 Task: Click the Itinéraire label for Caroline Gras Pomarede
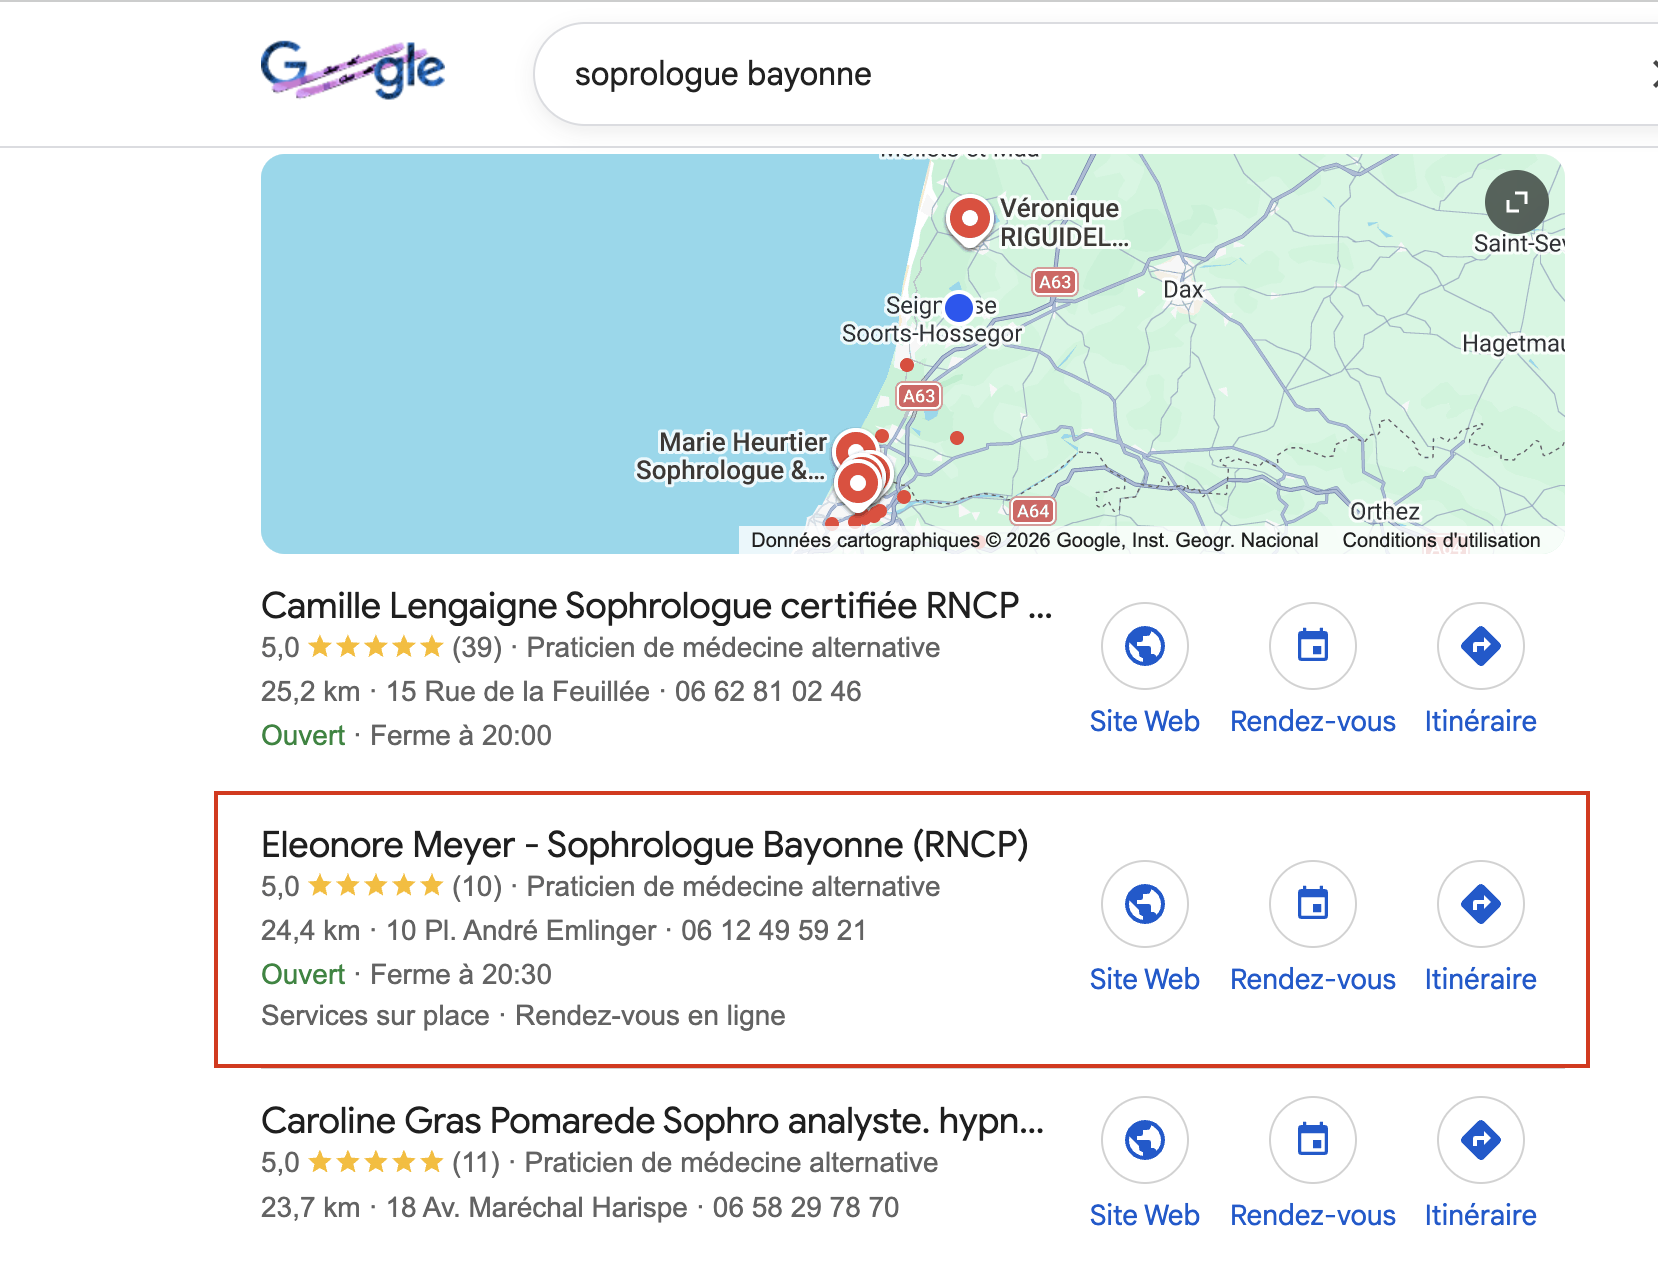coord(1481,1215)
